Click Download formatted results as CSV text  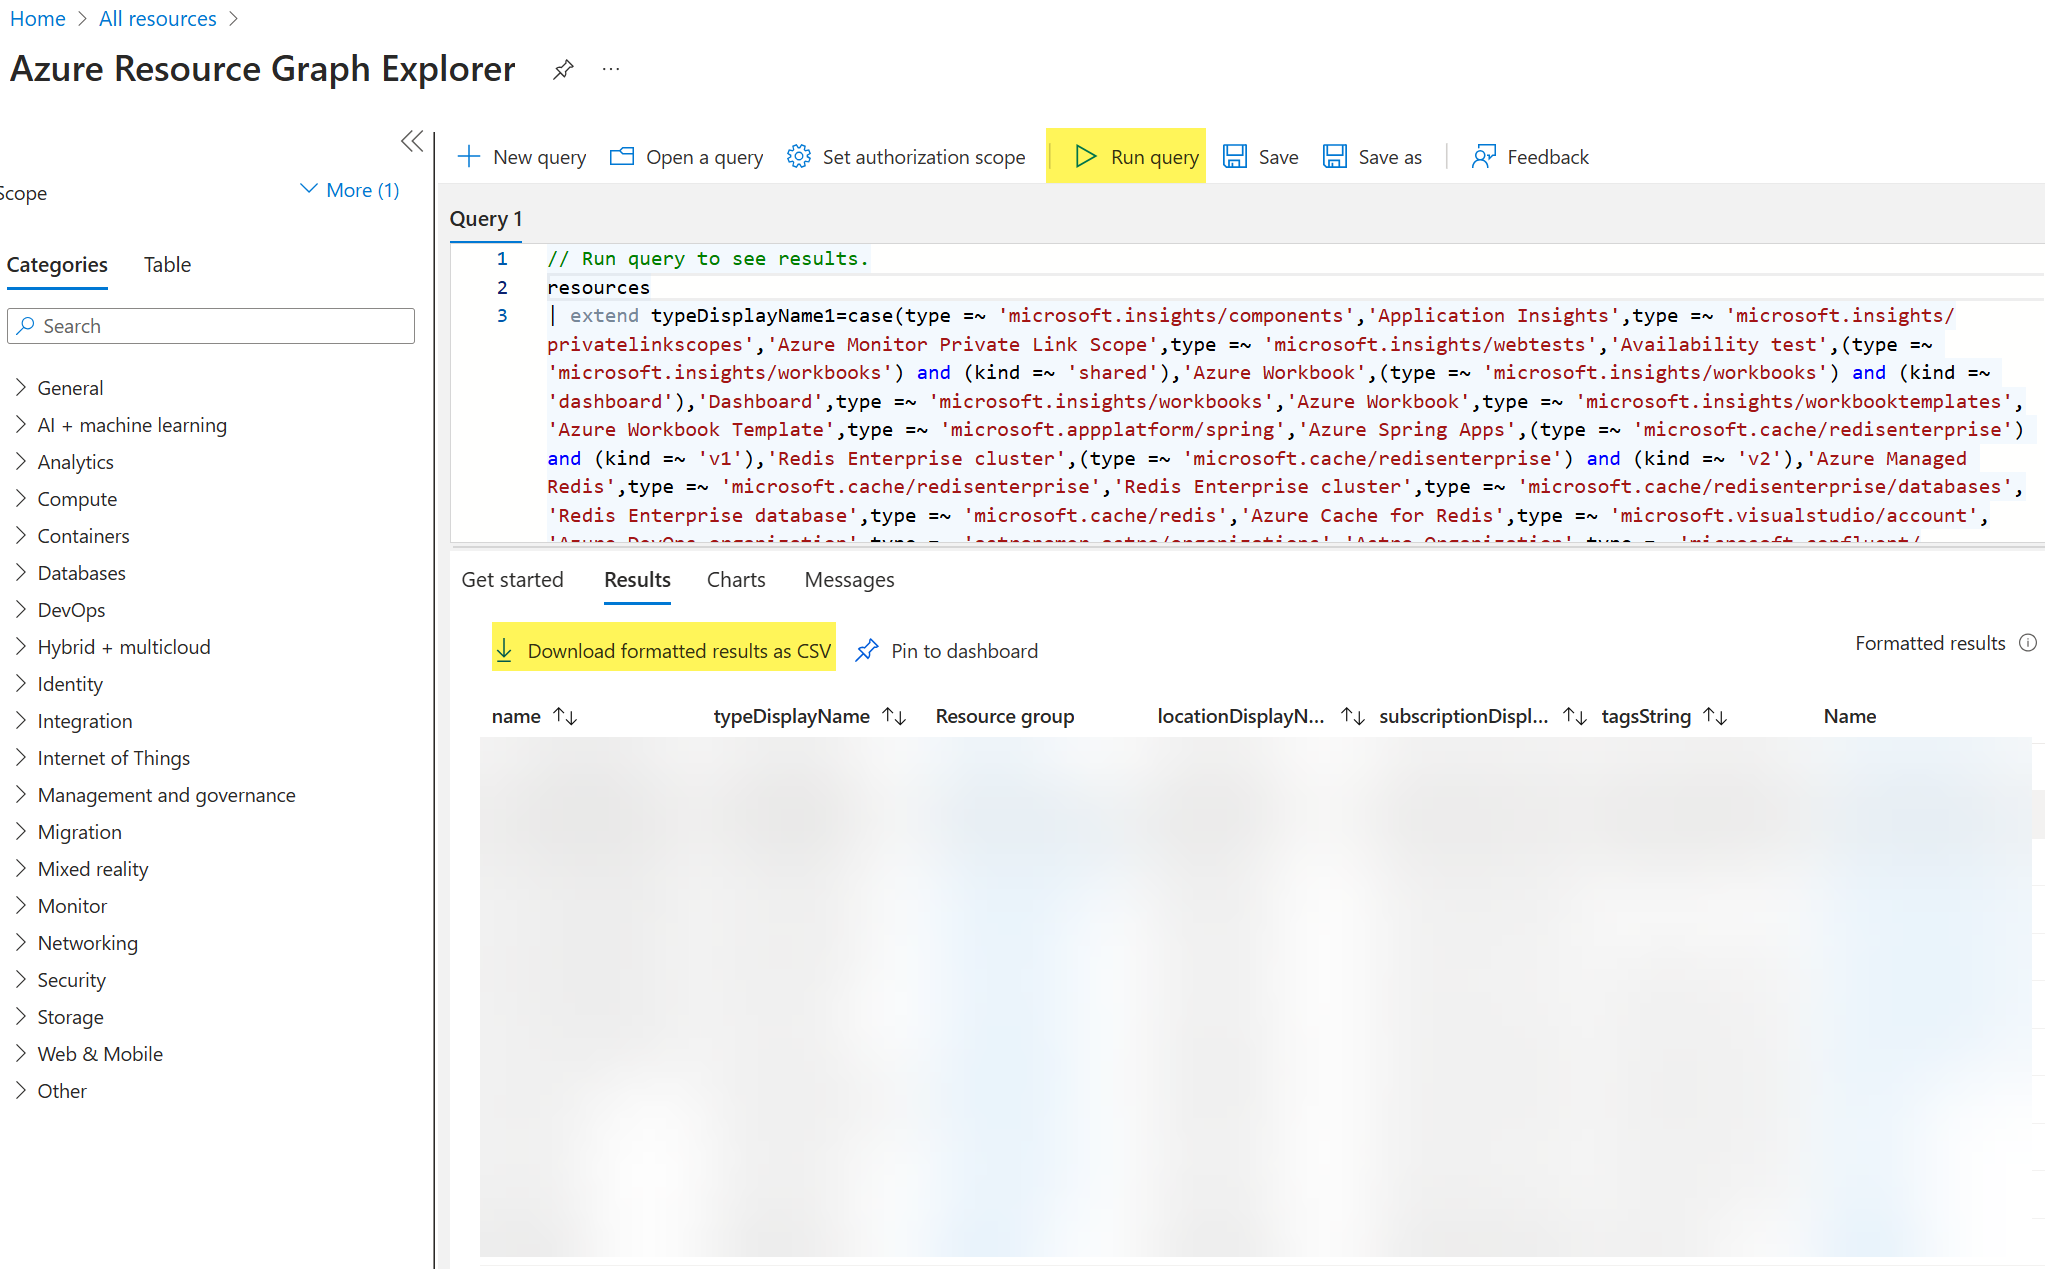tap(679, 651)
